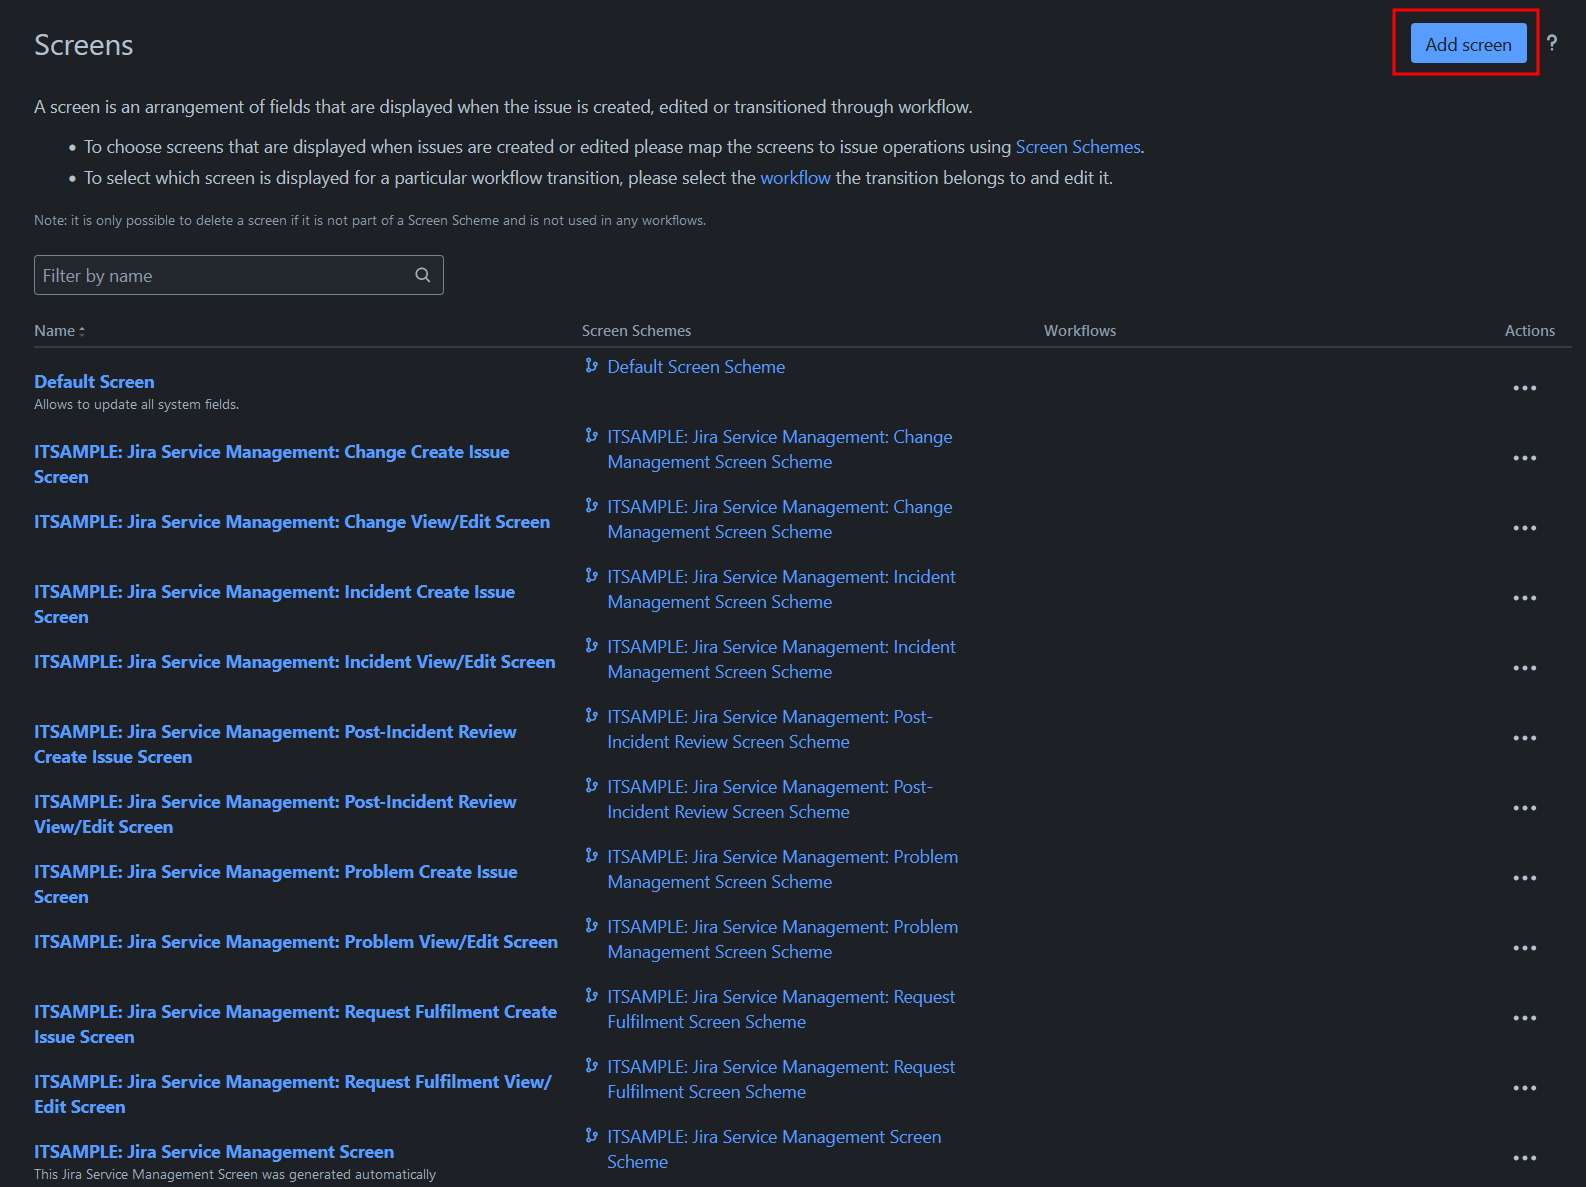Viewport: 1586px width, 1187px height.
Task: Open the Default Screen Scheme link
Action: tap(696, 367)
